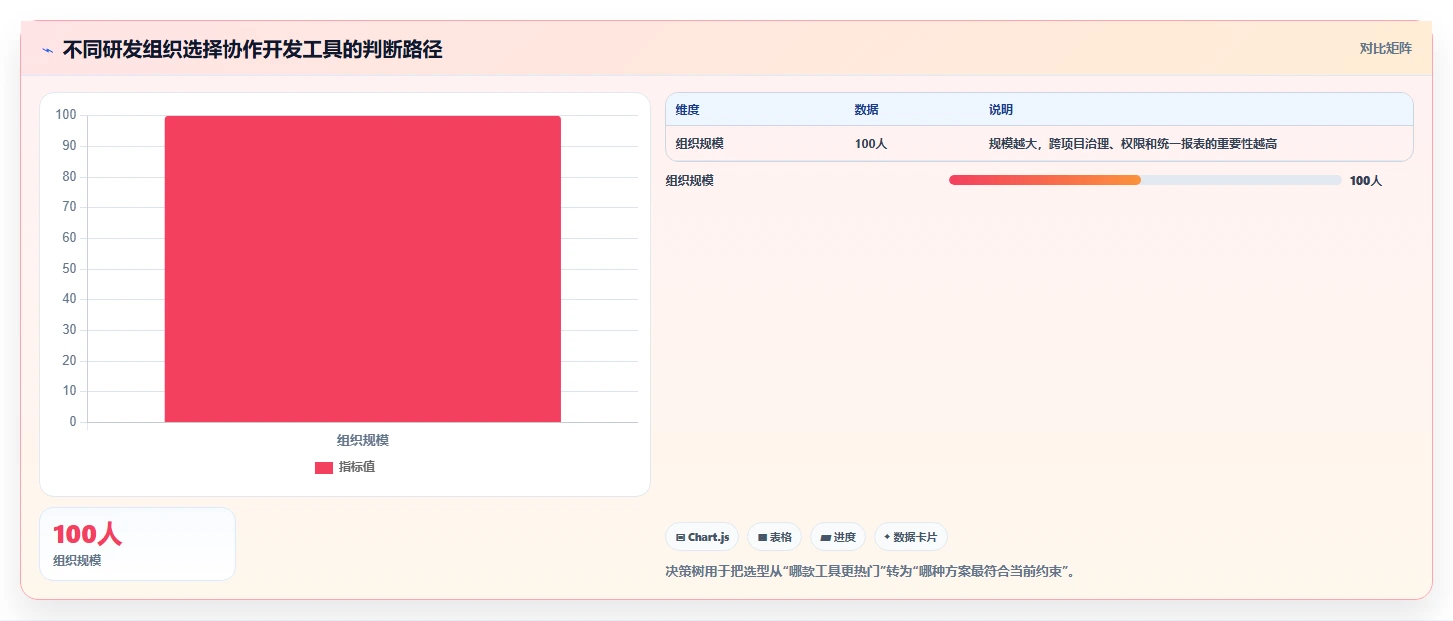The width and height of the screenshot is (1453, 621).
Task: Select the 维度 column header
Action: pyautogui.click(x=688, y=110)
